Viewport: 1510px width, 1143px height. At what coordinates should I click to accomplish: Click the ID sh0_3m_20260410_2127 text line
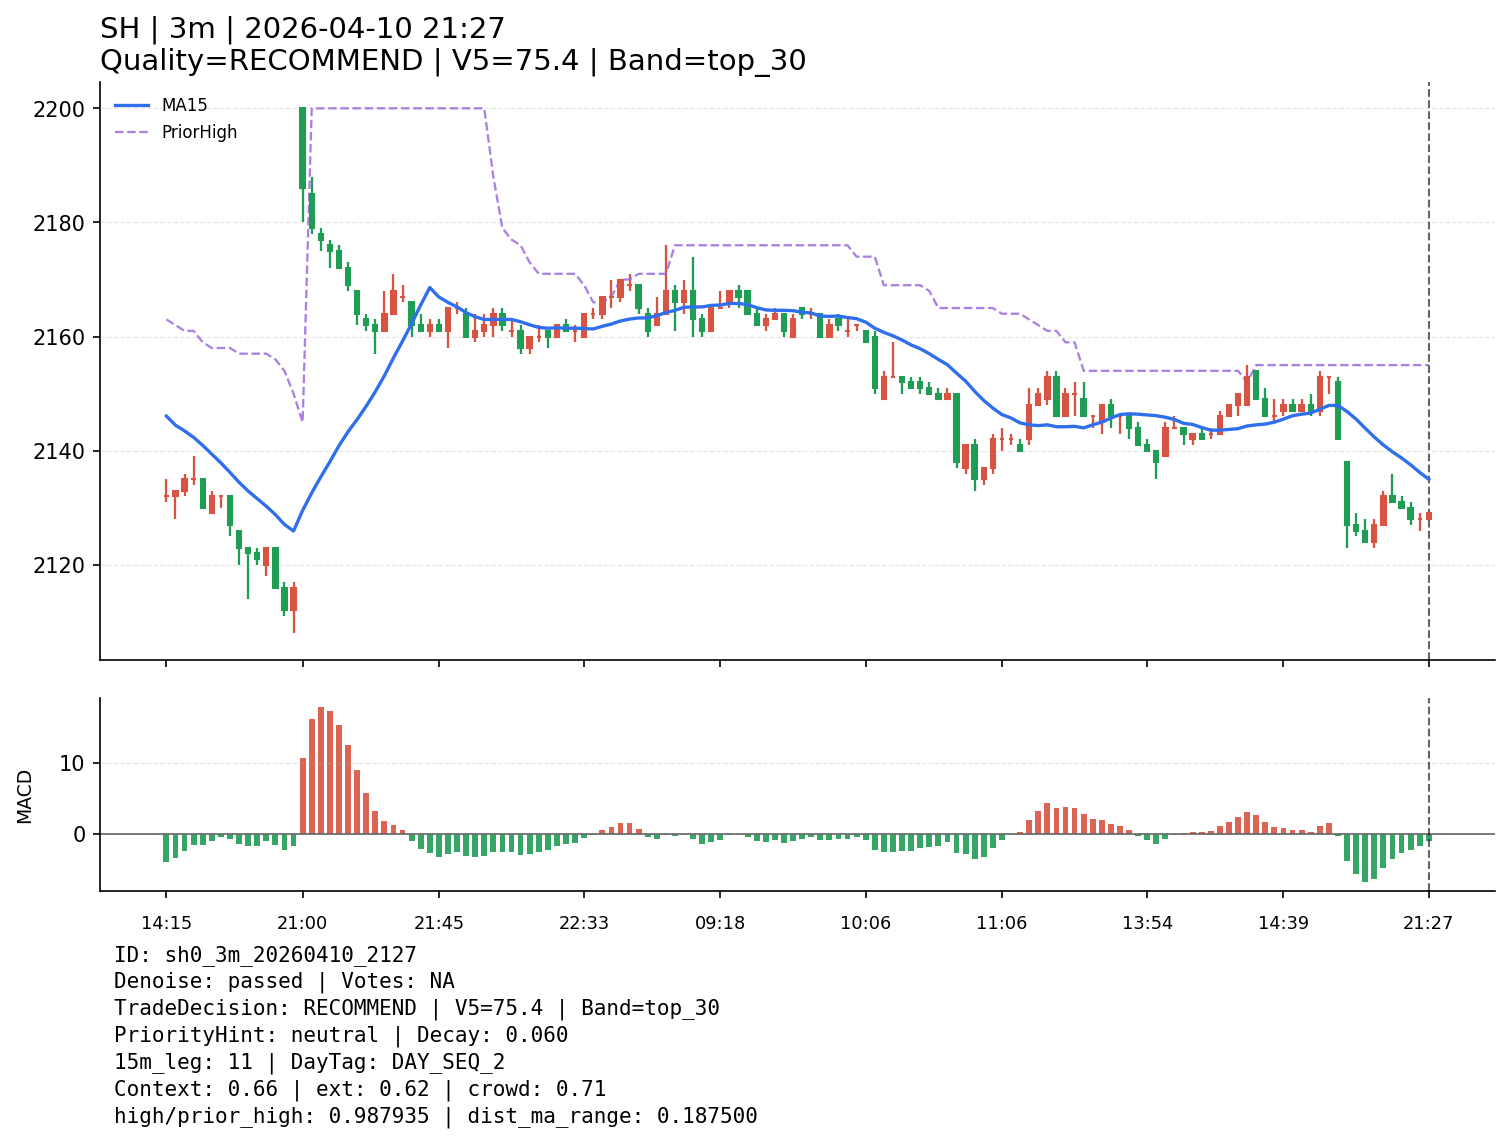[x=265, y=955]
